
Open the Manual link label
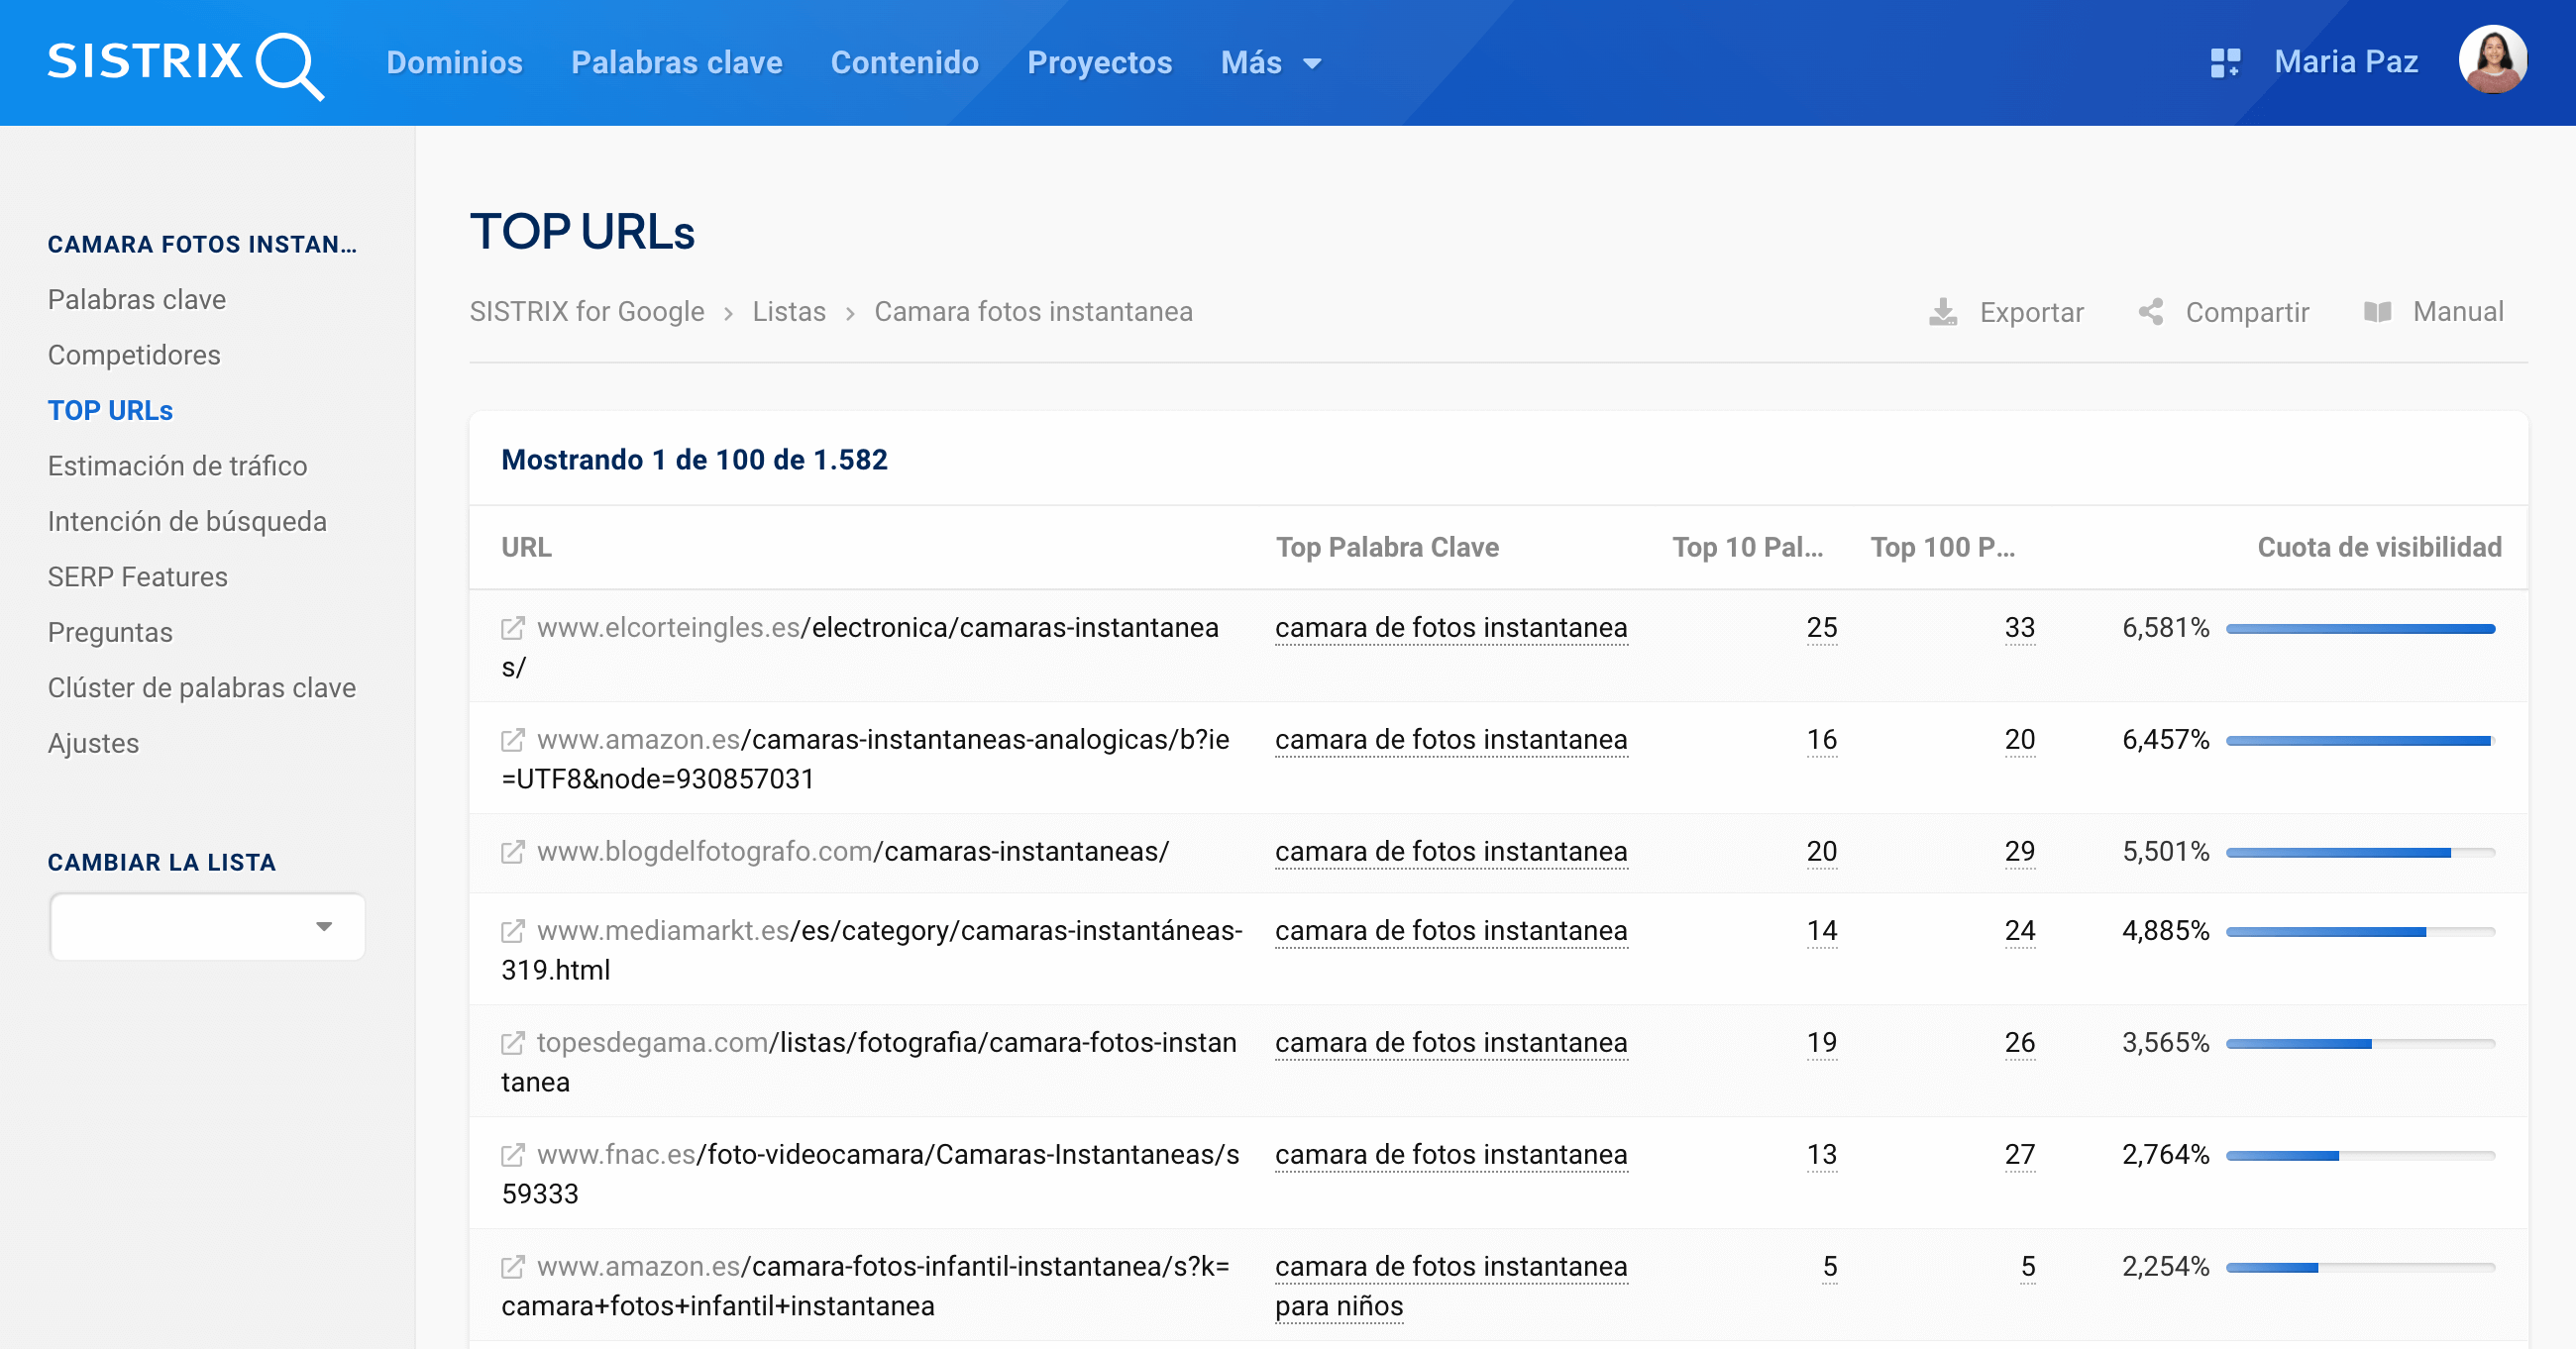point(2457,312)
